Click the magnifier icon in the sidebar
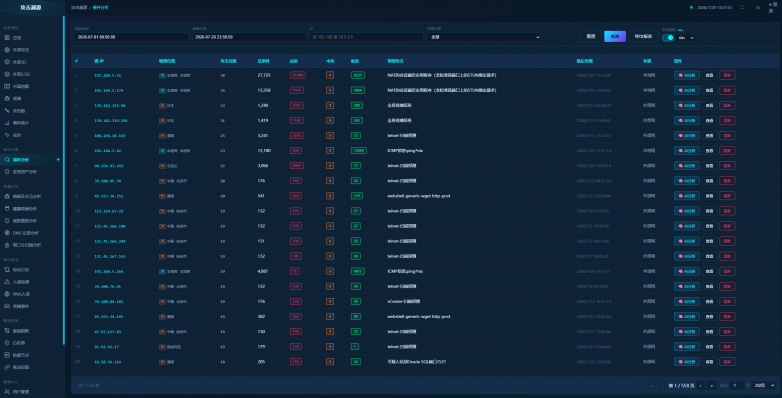The height and width of the screenshot is (398, 782). point(7,160)
